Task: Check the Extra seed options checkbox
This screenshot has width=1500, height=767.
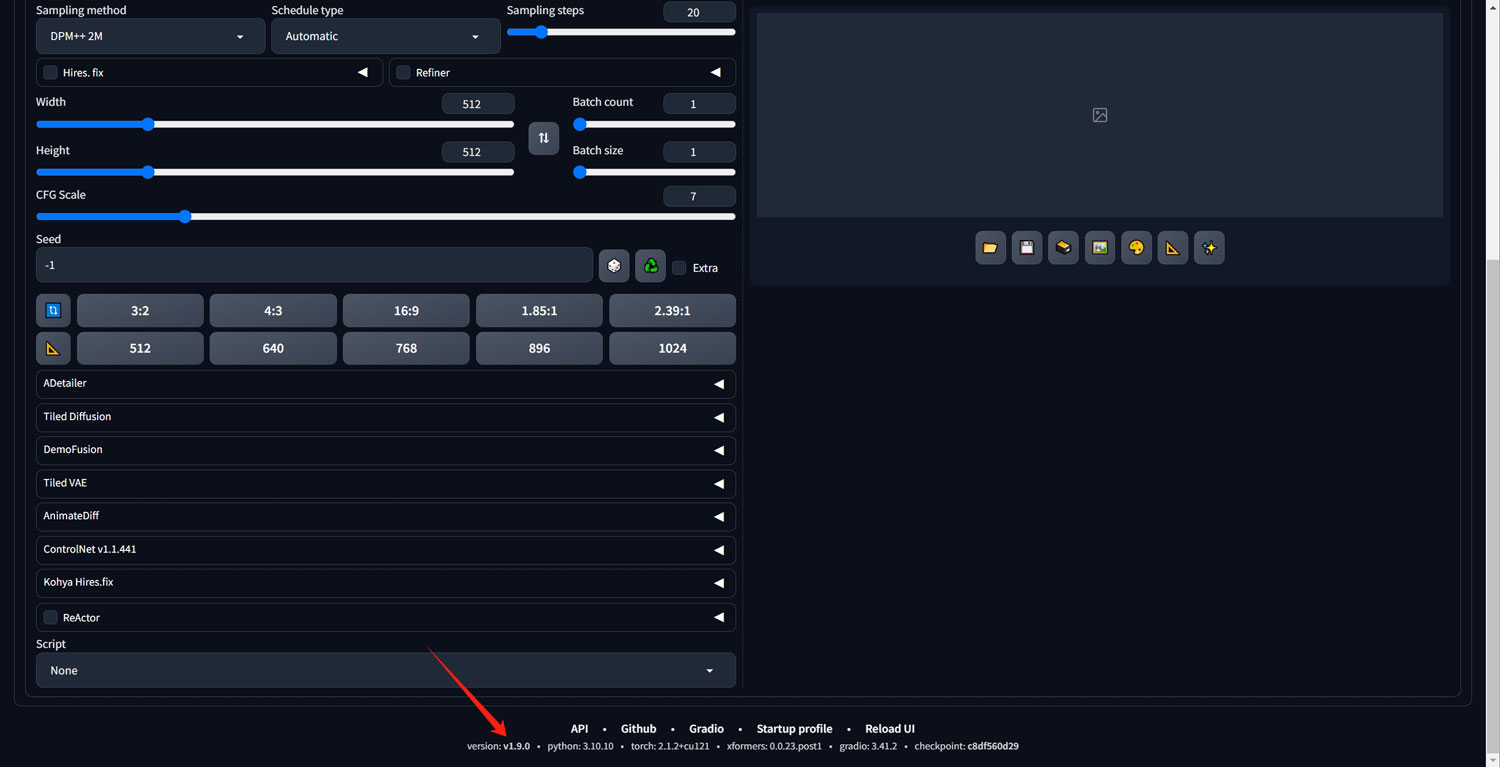Action: pos(676,267)
